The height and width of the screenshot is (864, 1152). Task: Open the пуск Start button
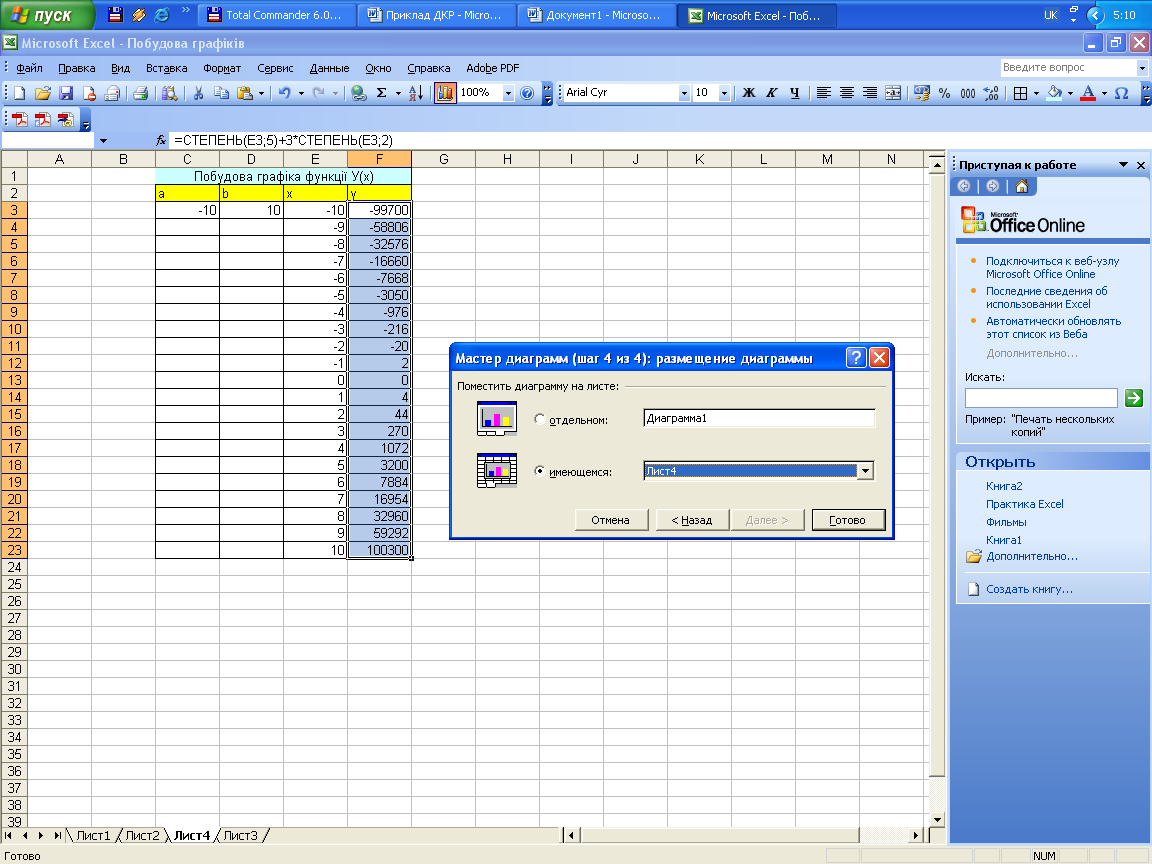(46, 15)
